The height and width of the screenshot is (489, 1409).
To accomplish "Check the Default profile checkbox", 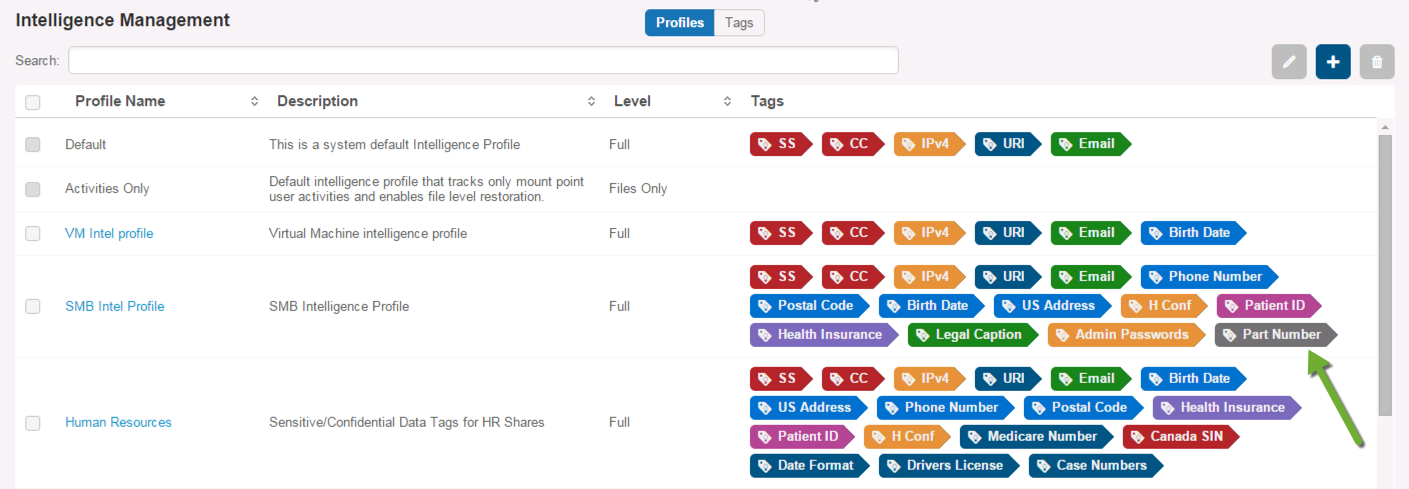I will click(x=33, y=145).
